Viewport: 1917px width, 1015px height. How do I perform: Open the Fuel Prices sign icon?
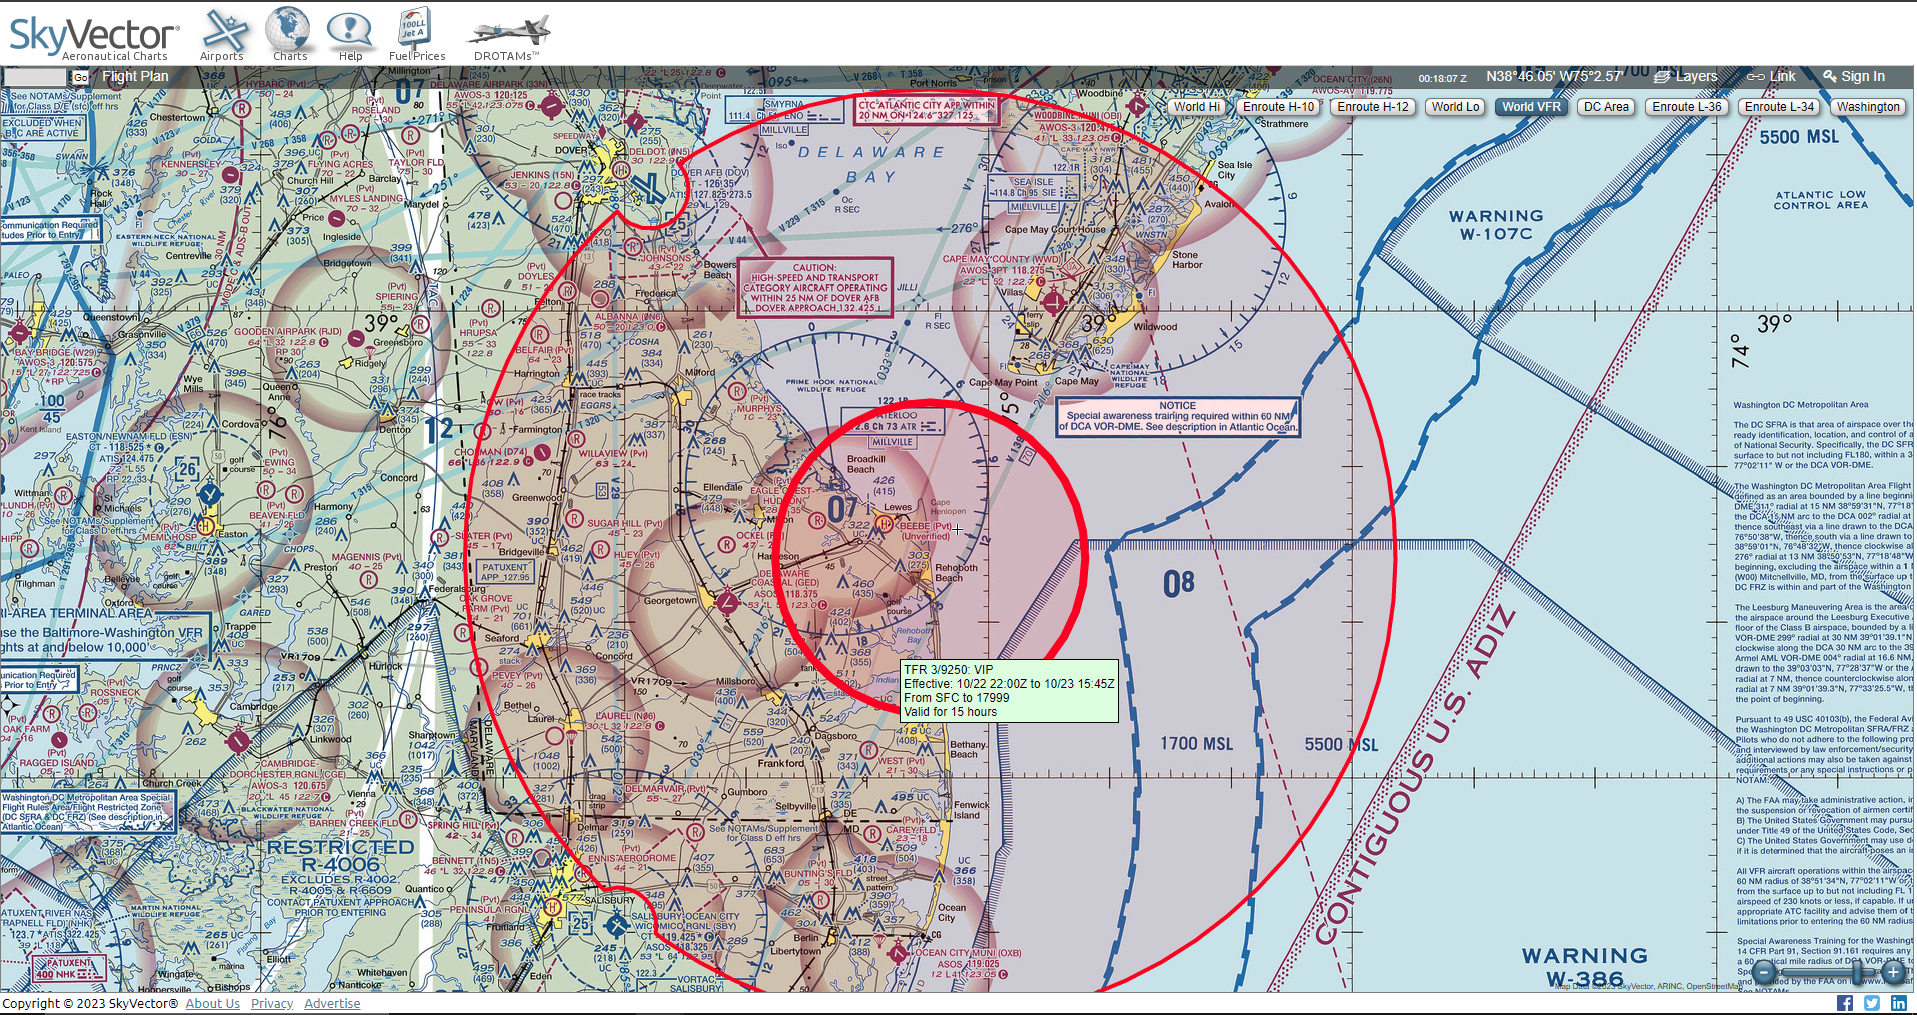414,29
